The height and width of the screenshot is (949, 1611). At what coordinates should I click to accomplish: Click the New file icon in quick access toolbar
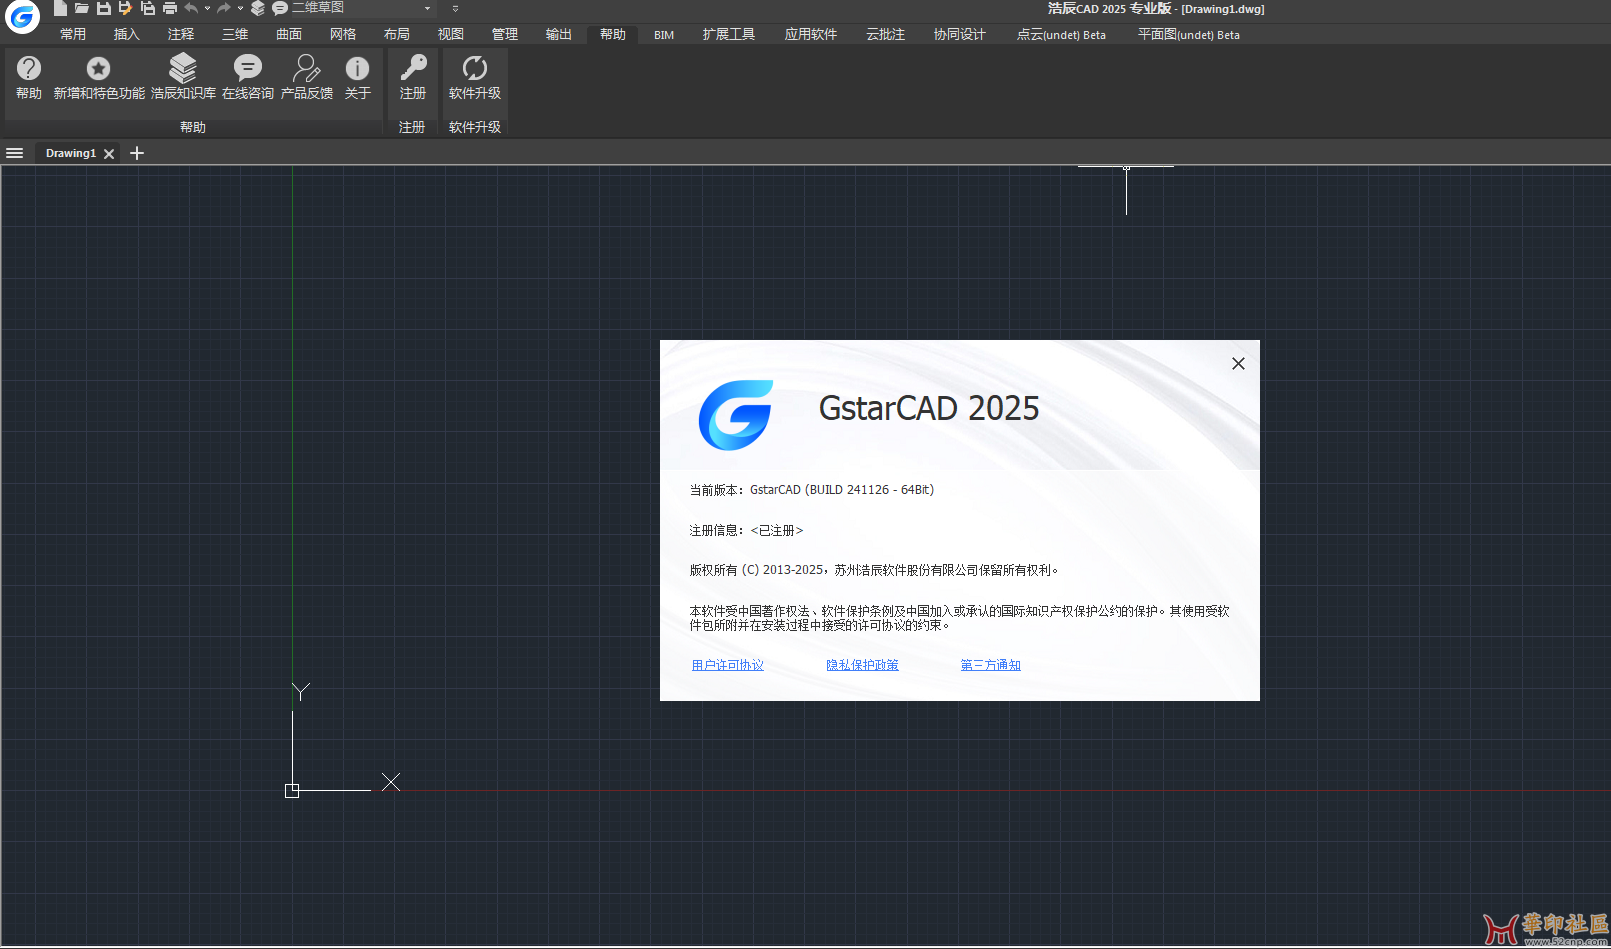[60, 8]
